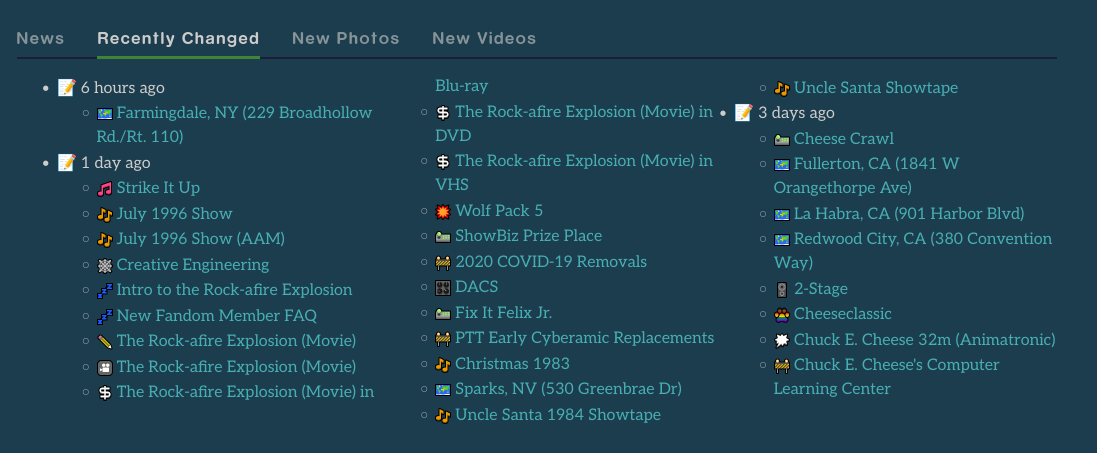This screenshot has width=1097, height=453.
Task: Click the icon beside Creative Engineering
Action: pos(105,265)
